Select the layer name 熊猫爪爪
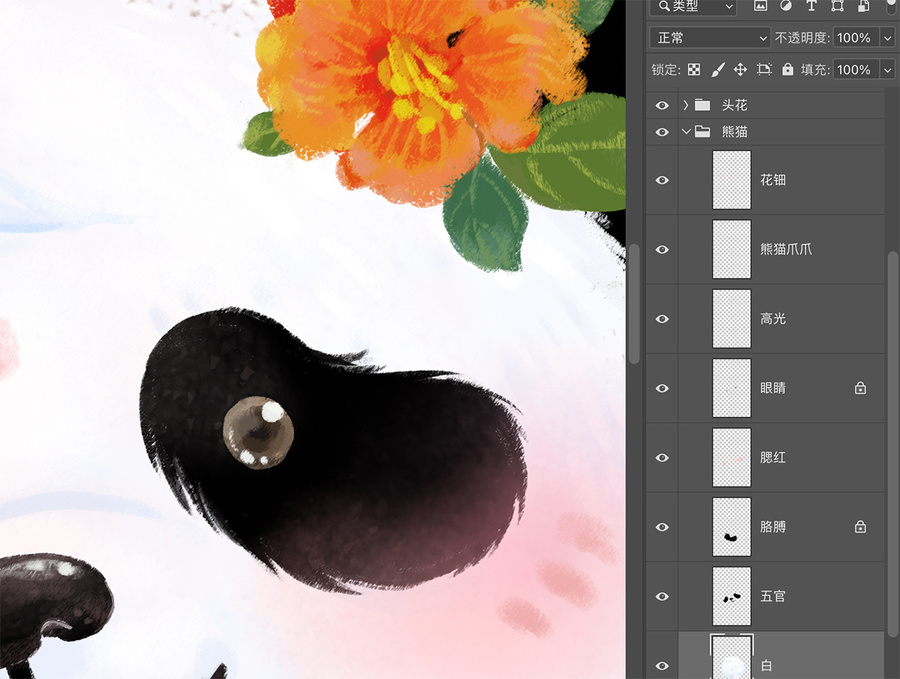 pyautogui.click(x=786, y=250)
